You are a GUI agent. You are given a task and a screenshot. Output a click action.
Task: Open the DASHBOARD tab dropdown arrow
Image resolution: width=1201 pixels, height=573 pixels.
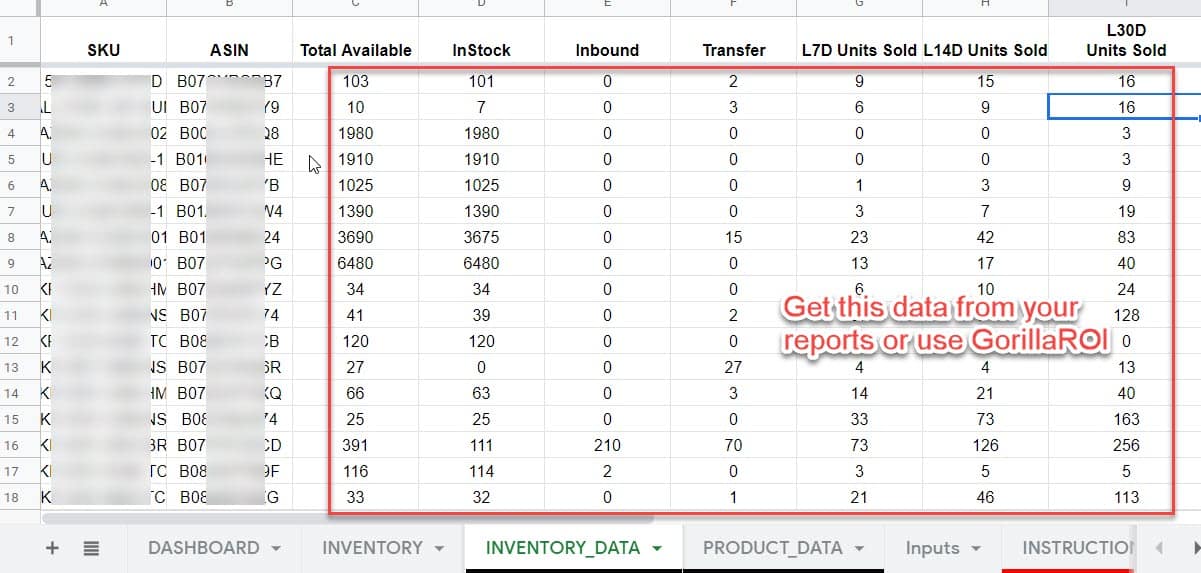tap(276, 549)
